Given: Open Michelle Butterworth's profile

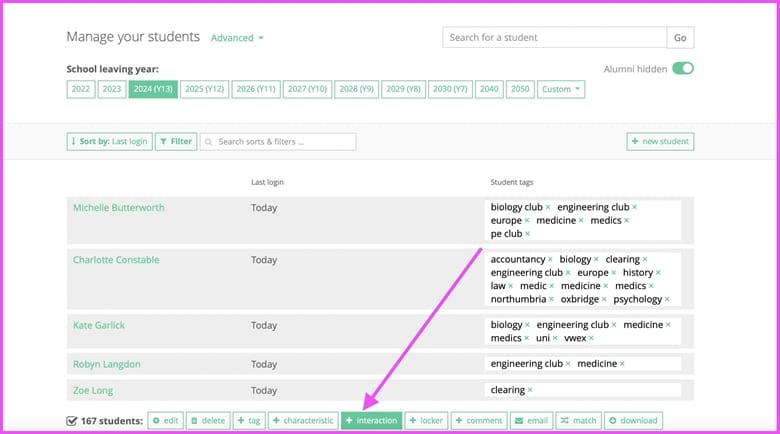Looking at the screenshot, I should tap(118, 208).
